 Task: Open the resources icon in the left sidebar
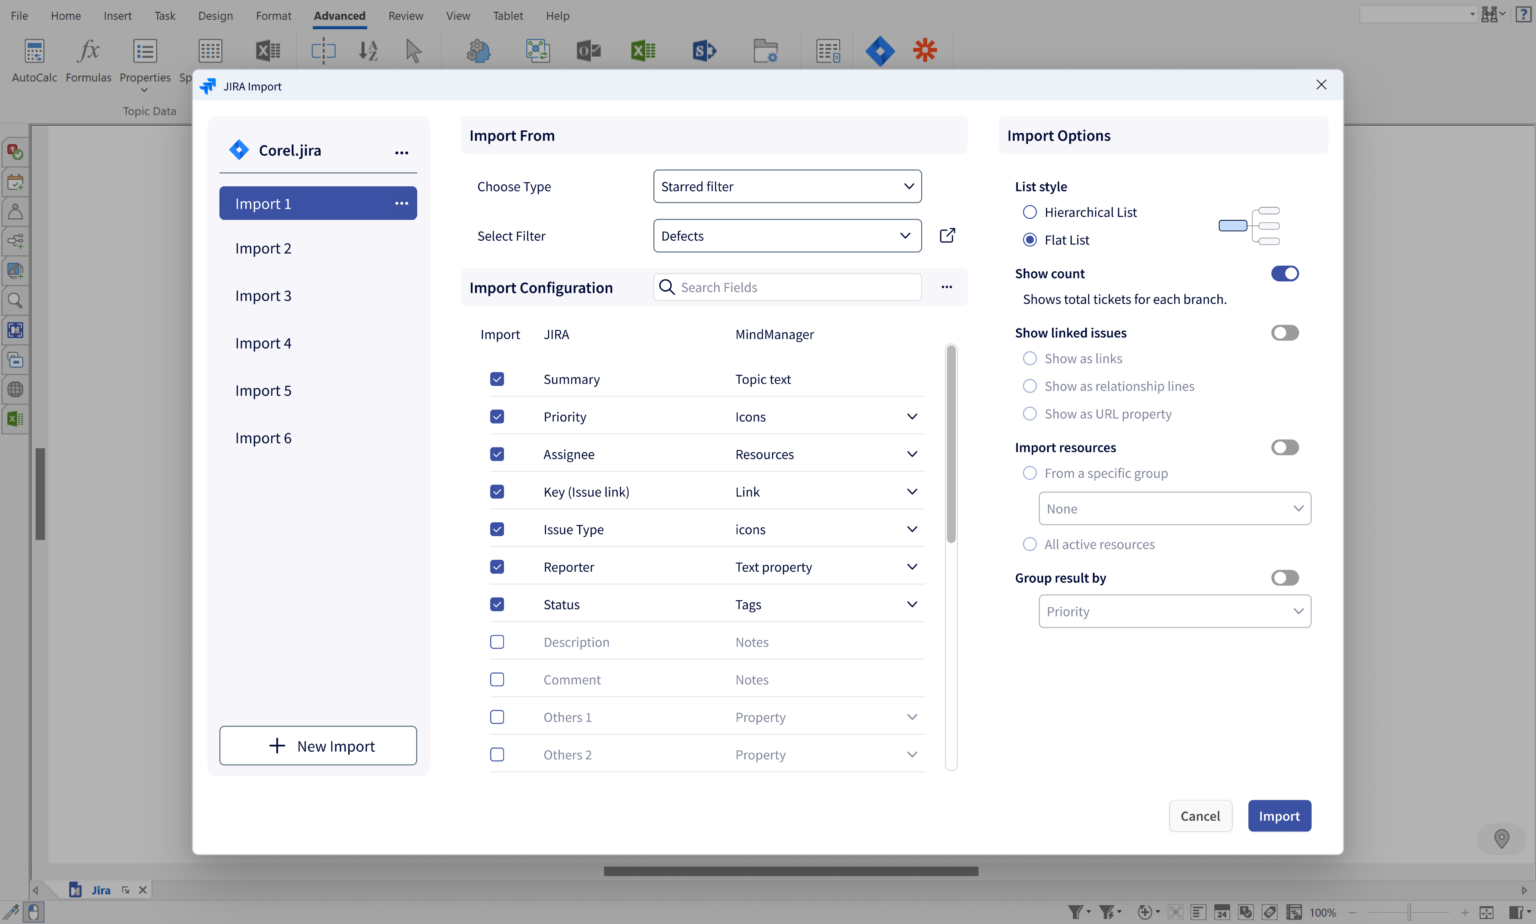click(x=14, y=210)
